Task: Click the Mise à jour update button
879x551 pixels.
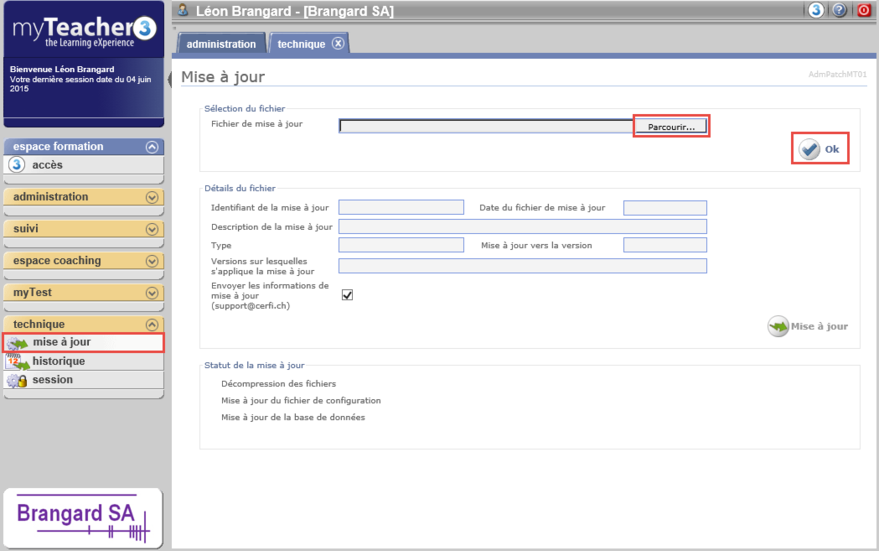Action: point(808,326)
